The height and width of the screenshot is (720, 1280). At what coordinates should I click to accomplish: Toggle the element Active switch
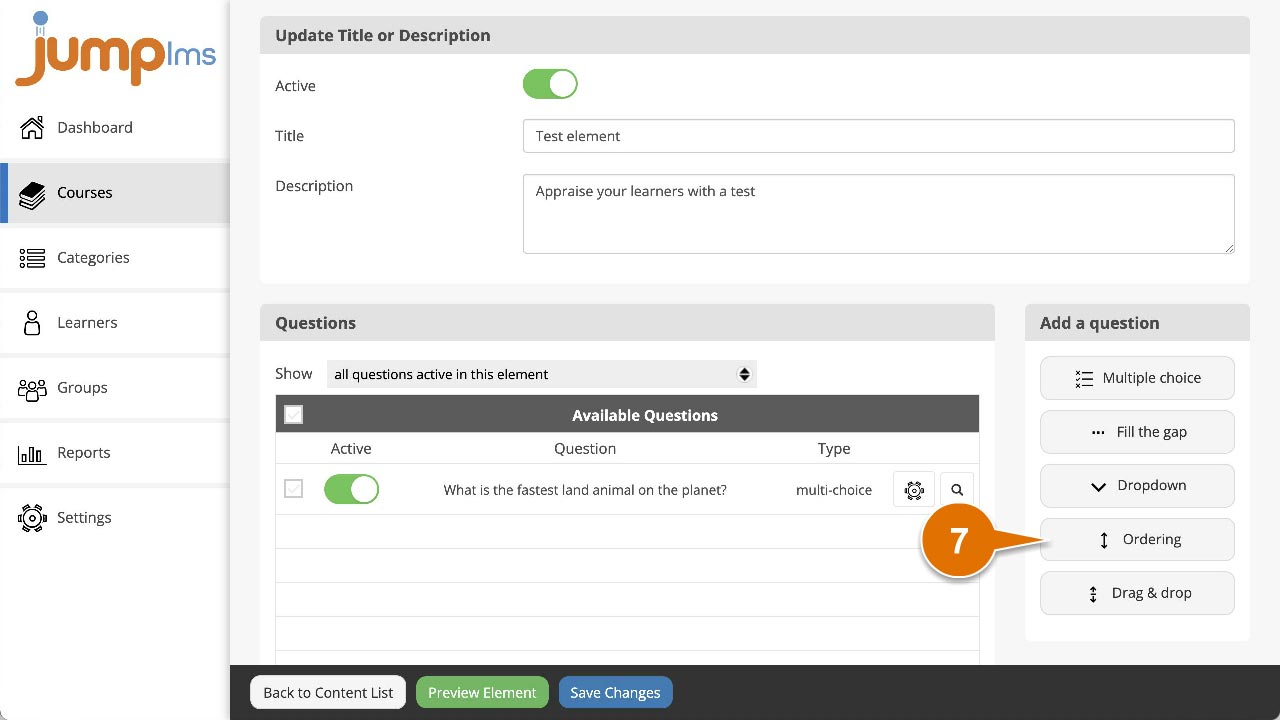550,84
